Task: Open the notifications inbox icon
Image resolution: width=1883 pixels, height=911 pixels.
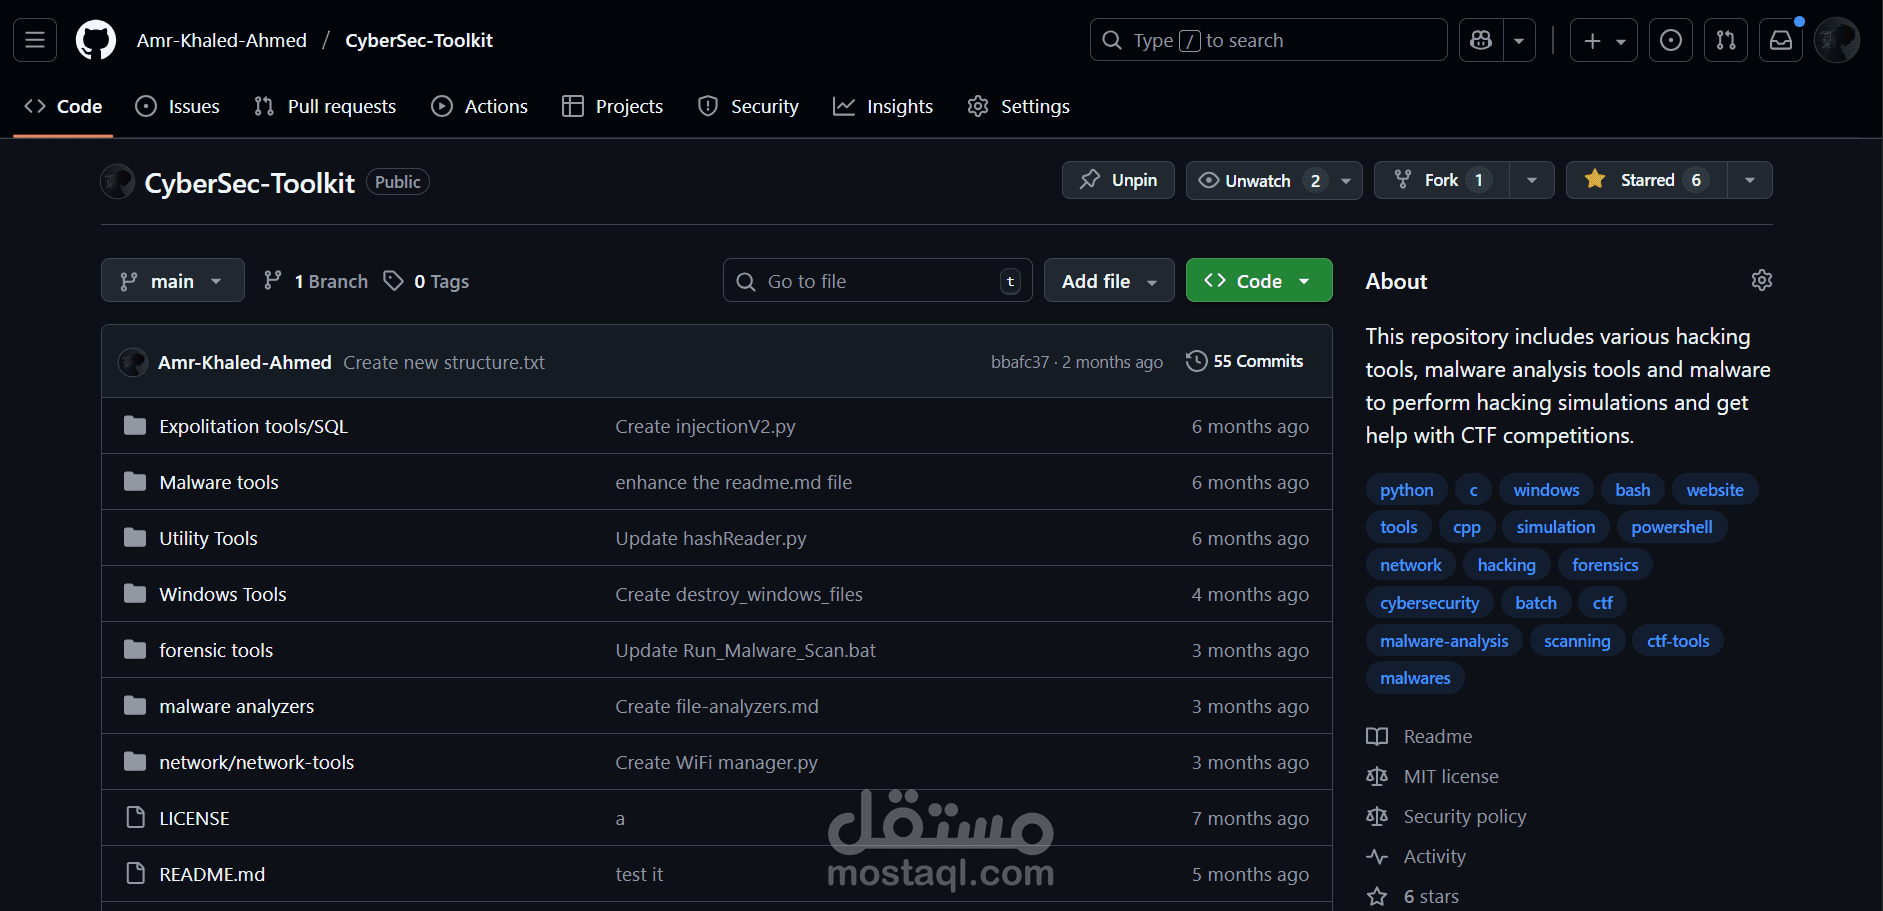Action: pyautogui.click(x=1781, y=40)
